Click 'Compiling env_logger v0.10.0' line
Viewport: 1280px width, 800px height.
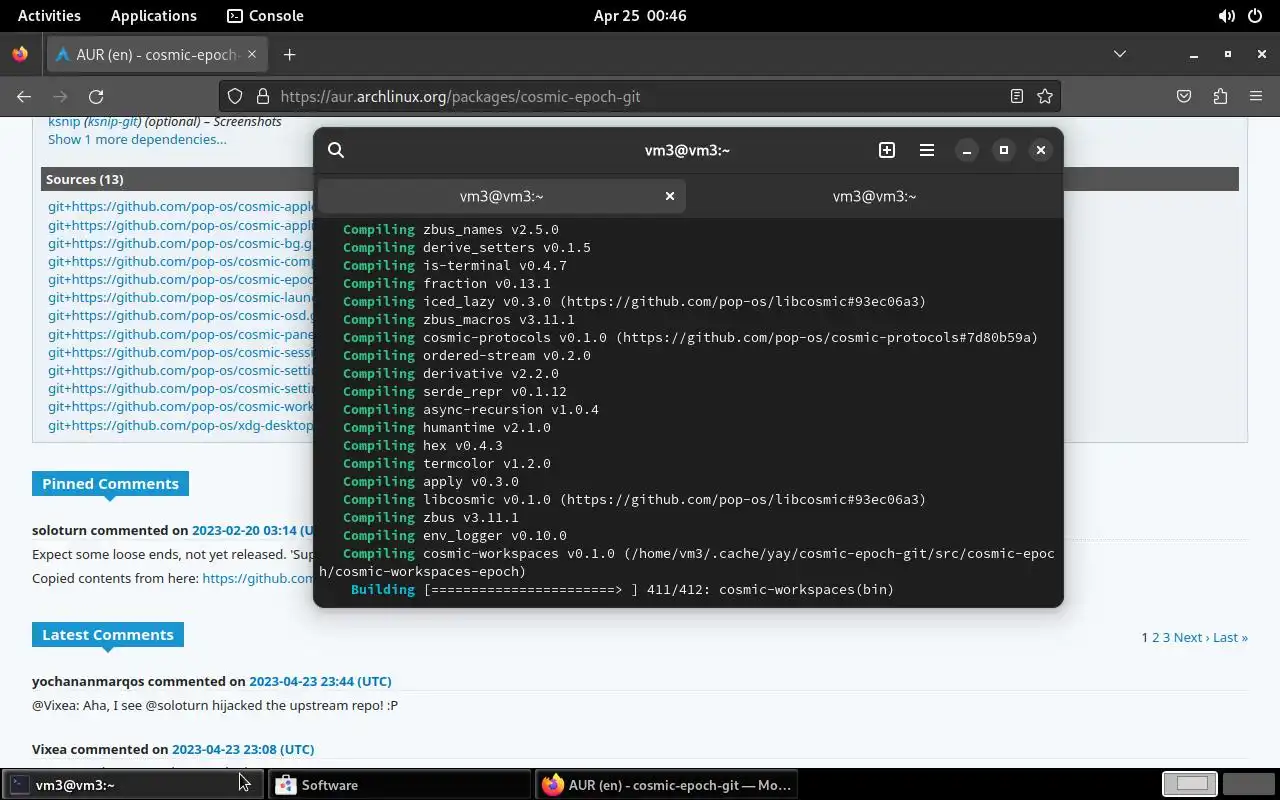tap(455, 536)
